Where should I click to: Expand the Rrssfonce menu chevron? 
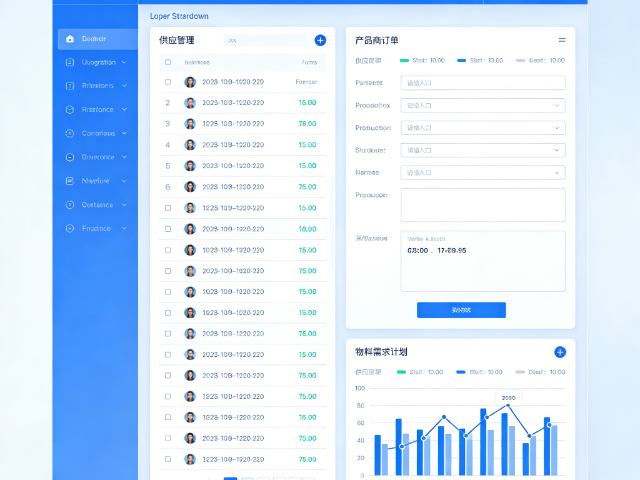(124, 109)
